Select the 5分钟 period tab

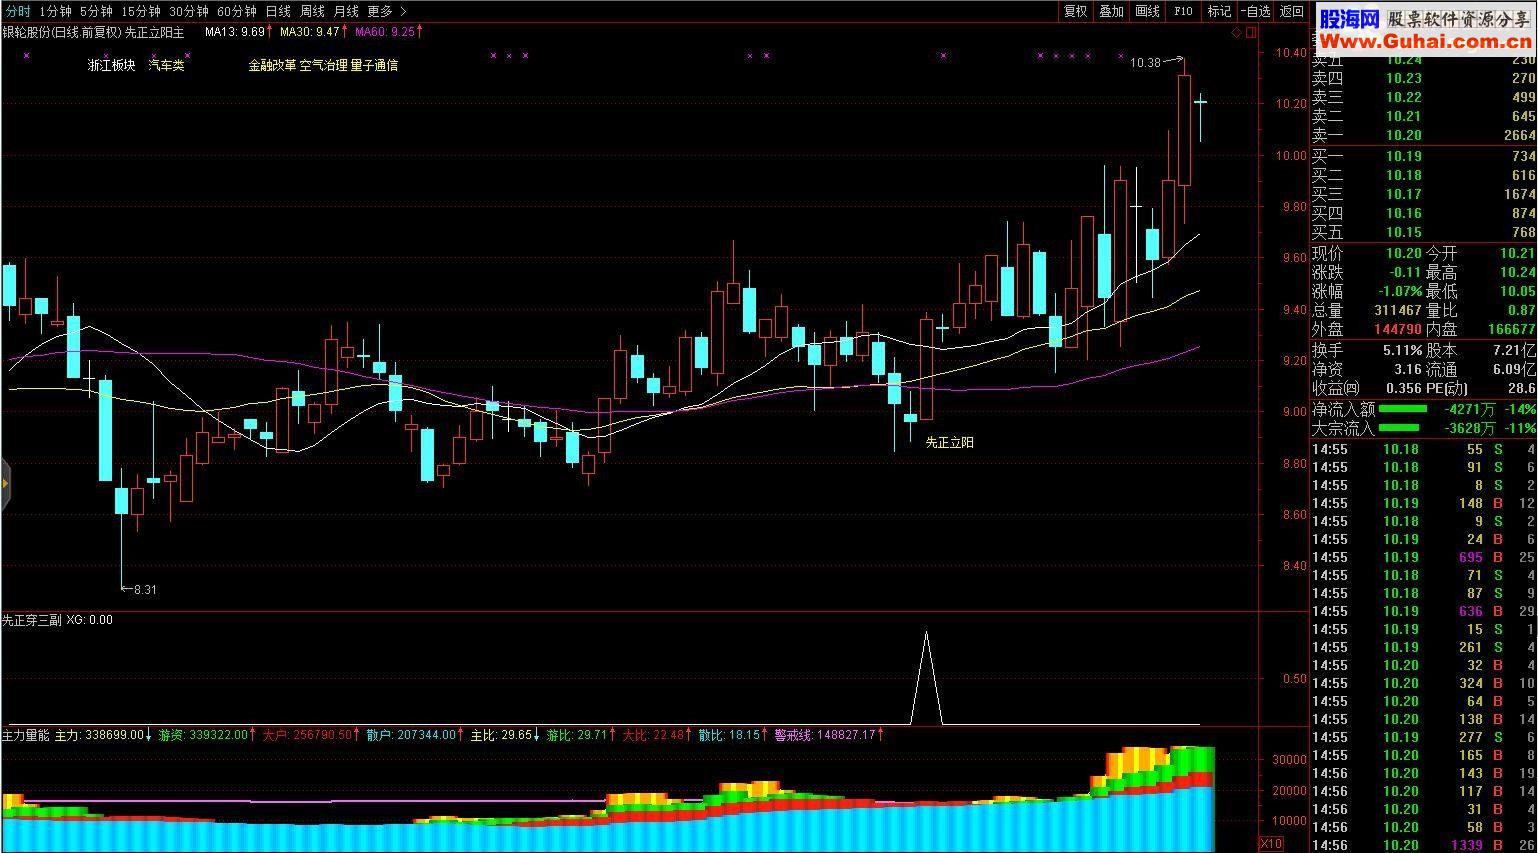tap(96, 11)
